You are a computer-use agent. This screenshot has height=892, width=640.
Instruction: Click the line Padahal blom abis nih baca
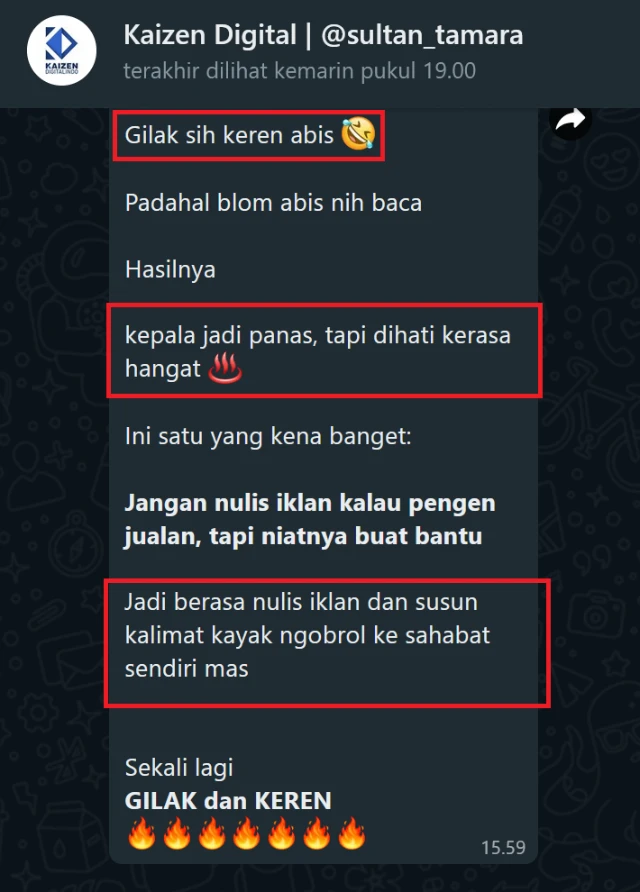pos(274,203)
